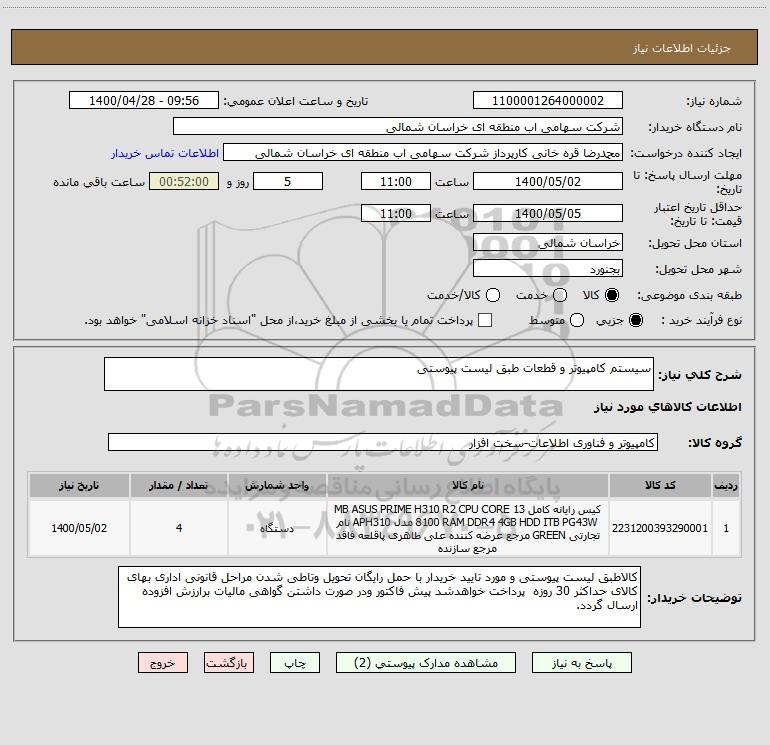Click the response deadline date 1400/05/02 field
This screenshot has width=770, height=745.
point(548,181)
